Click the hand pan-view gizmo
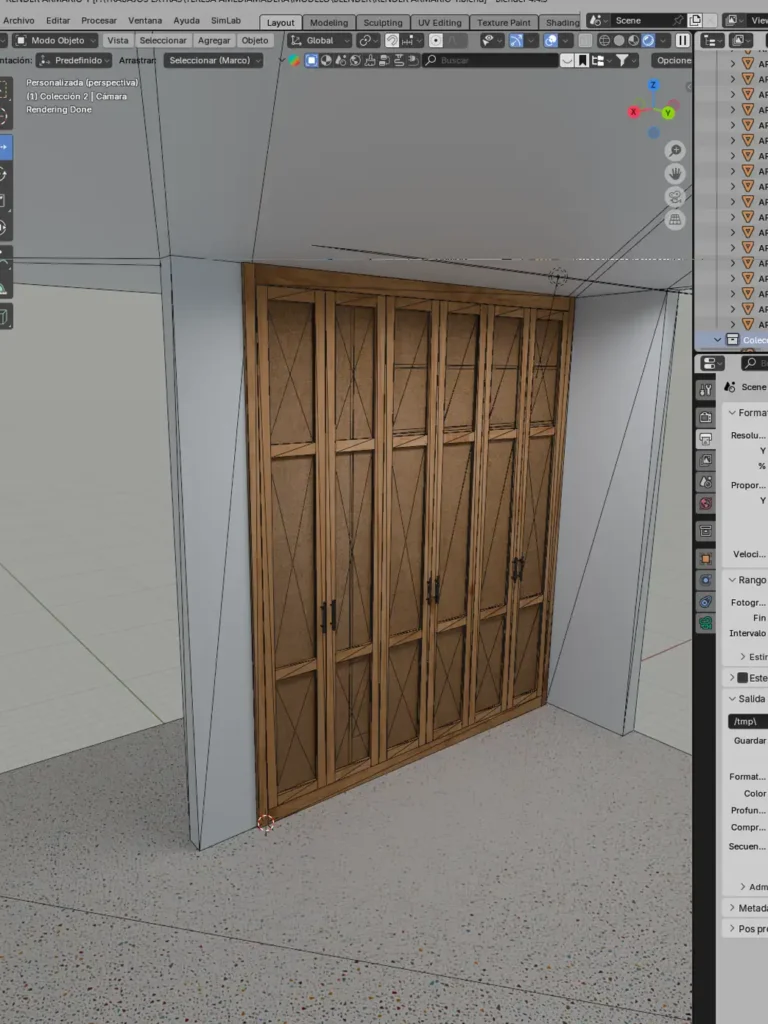 (x=675, y=174)
